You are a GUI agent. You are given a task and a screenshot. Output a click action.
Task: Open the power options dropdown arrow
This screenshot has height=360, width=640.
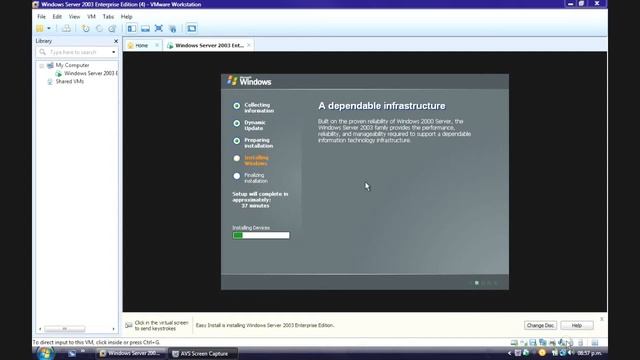tap(49, 28)
